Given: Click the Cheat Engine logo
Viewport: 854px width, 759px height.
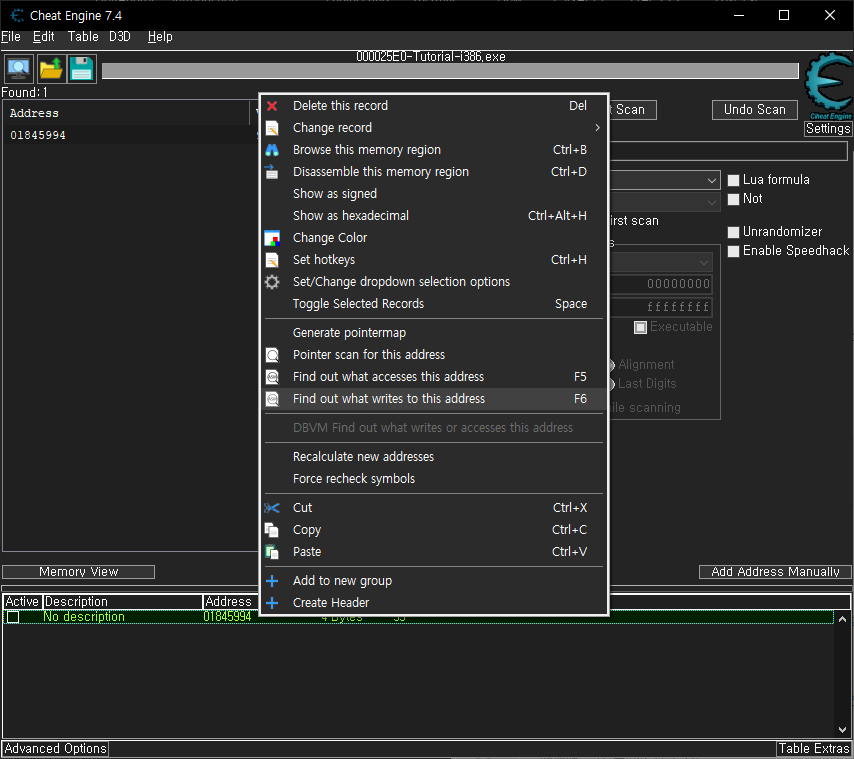Looking at the screenshot, I should pos(829,84).
